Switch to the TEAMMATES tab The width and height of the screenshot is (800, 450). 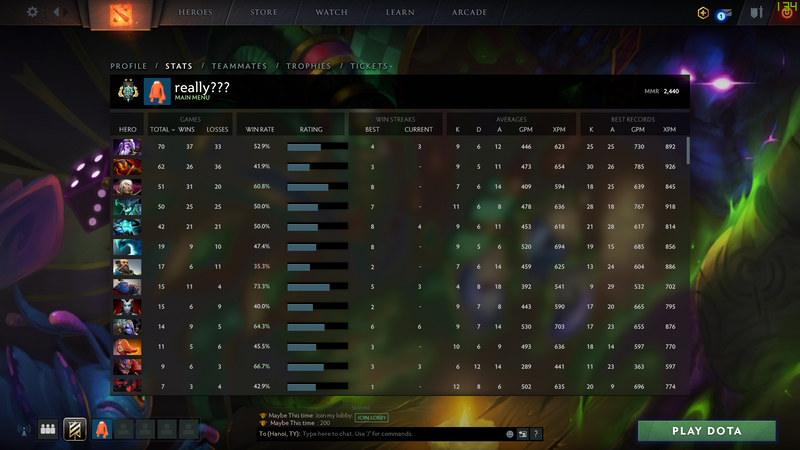pos(239,66)
